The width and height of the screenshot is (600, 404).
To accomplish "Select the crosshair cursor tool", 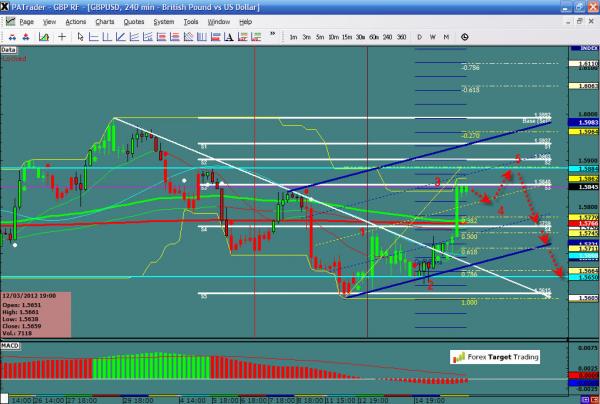I will tap(63, 37).
